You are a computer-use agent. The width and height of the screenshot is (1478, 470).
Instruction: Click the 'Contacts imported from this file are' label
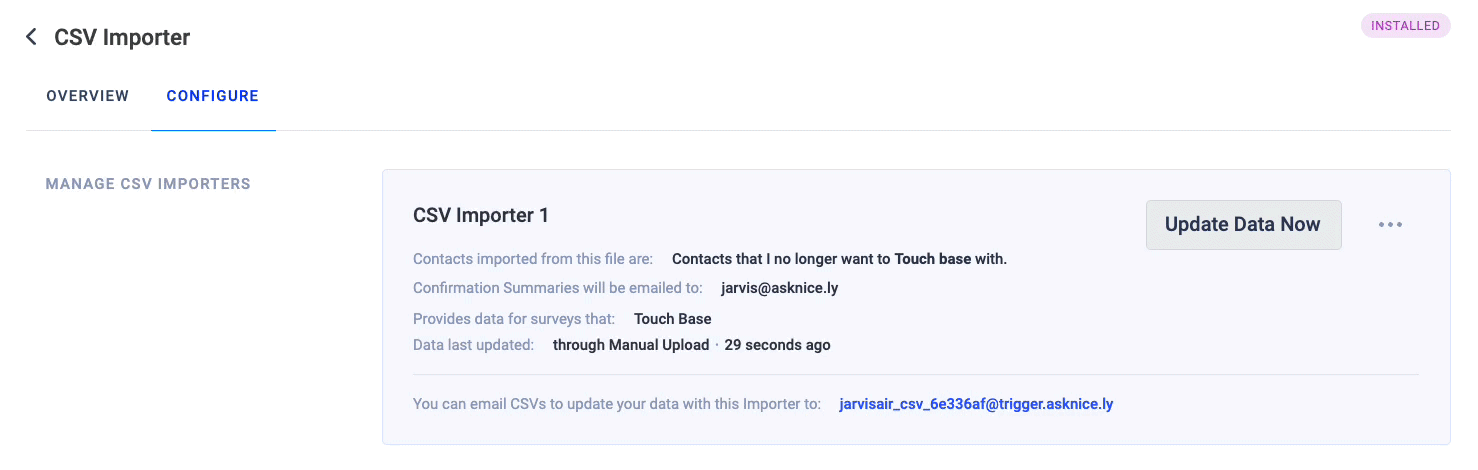[532, 259]
